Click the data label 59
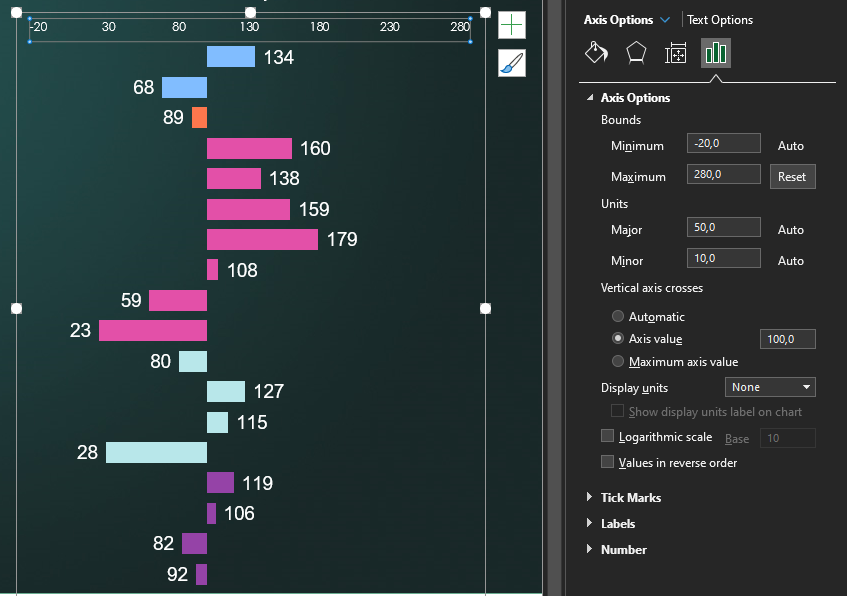This screenshot has width=847, height=596. 131,300
